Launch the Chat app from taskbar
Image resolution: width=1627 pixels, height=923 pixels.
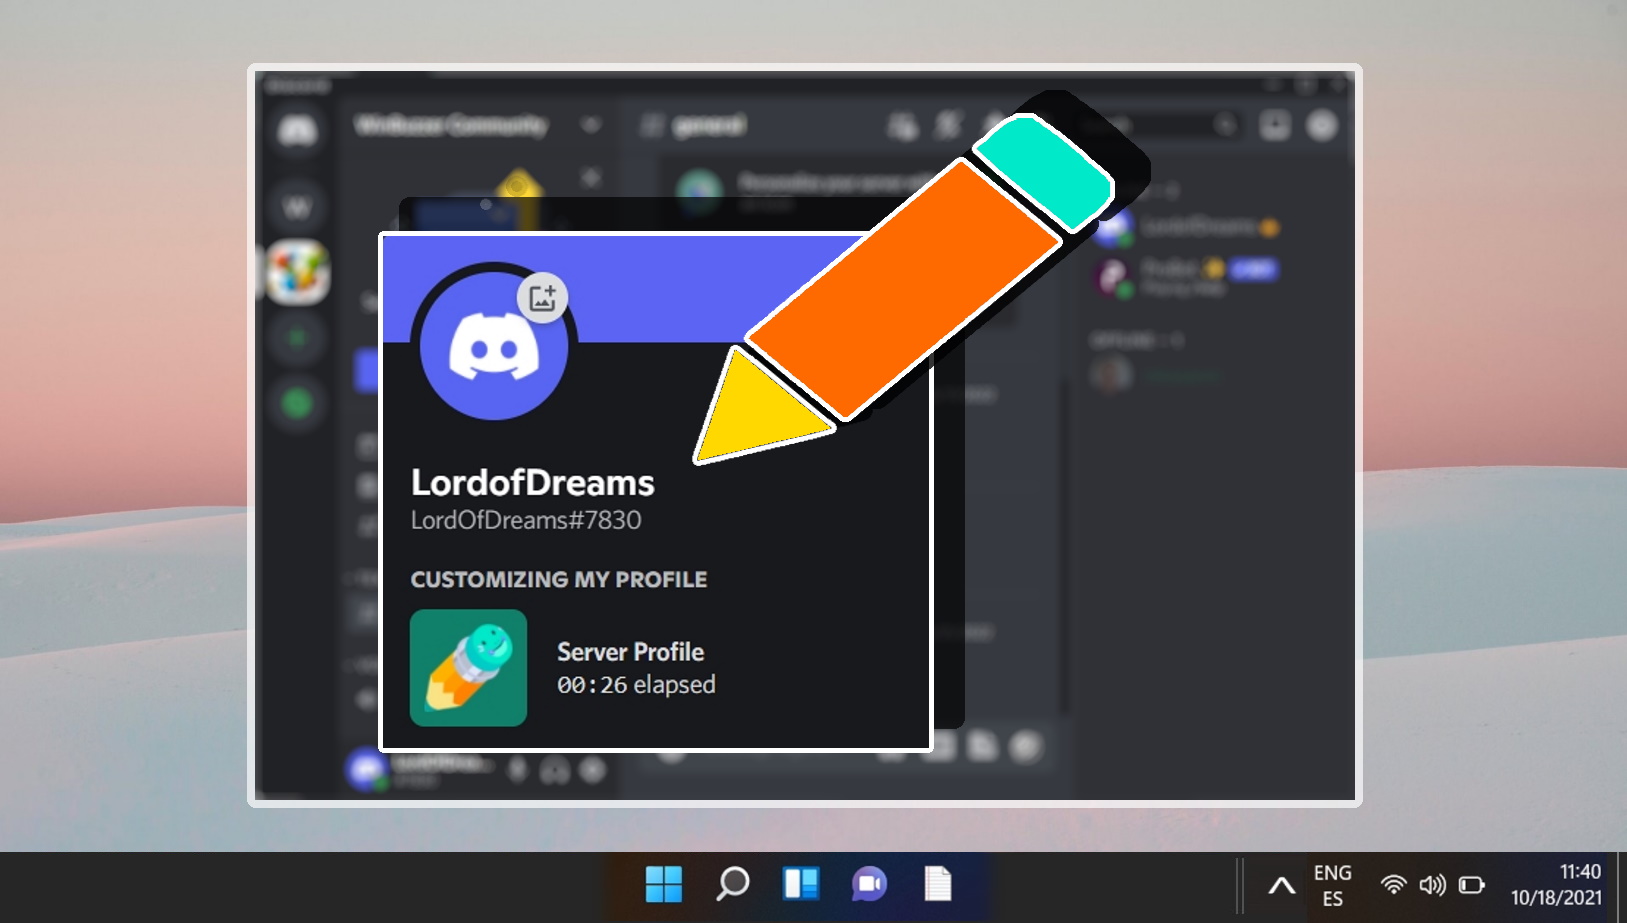click(869, 884)
